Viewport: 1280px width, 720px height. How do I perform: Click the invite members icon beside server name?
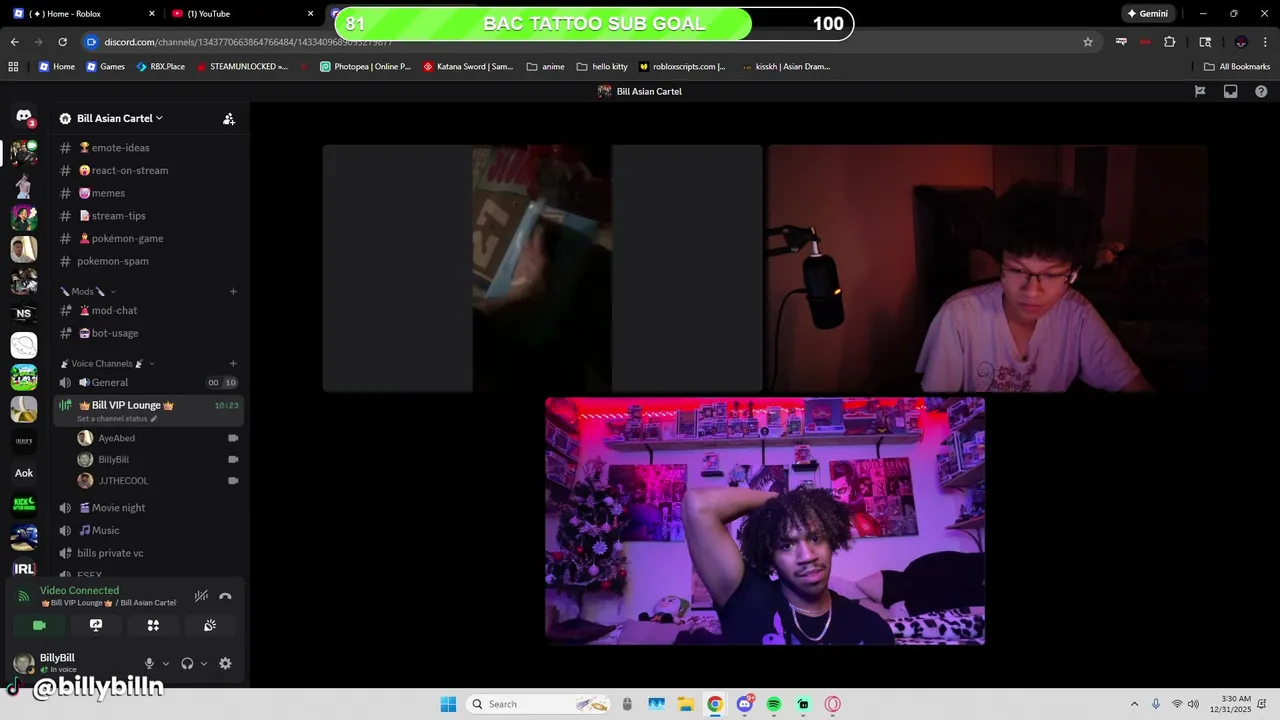[229, 118]
